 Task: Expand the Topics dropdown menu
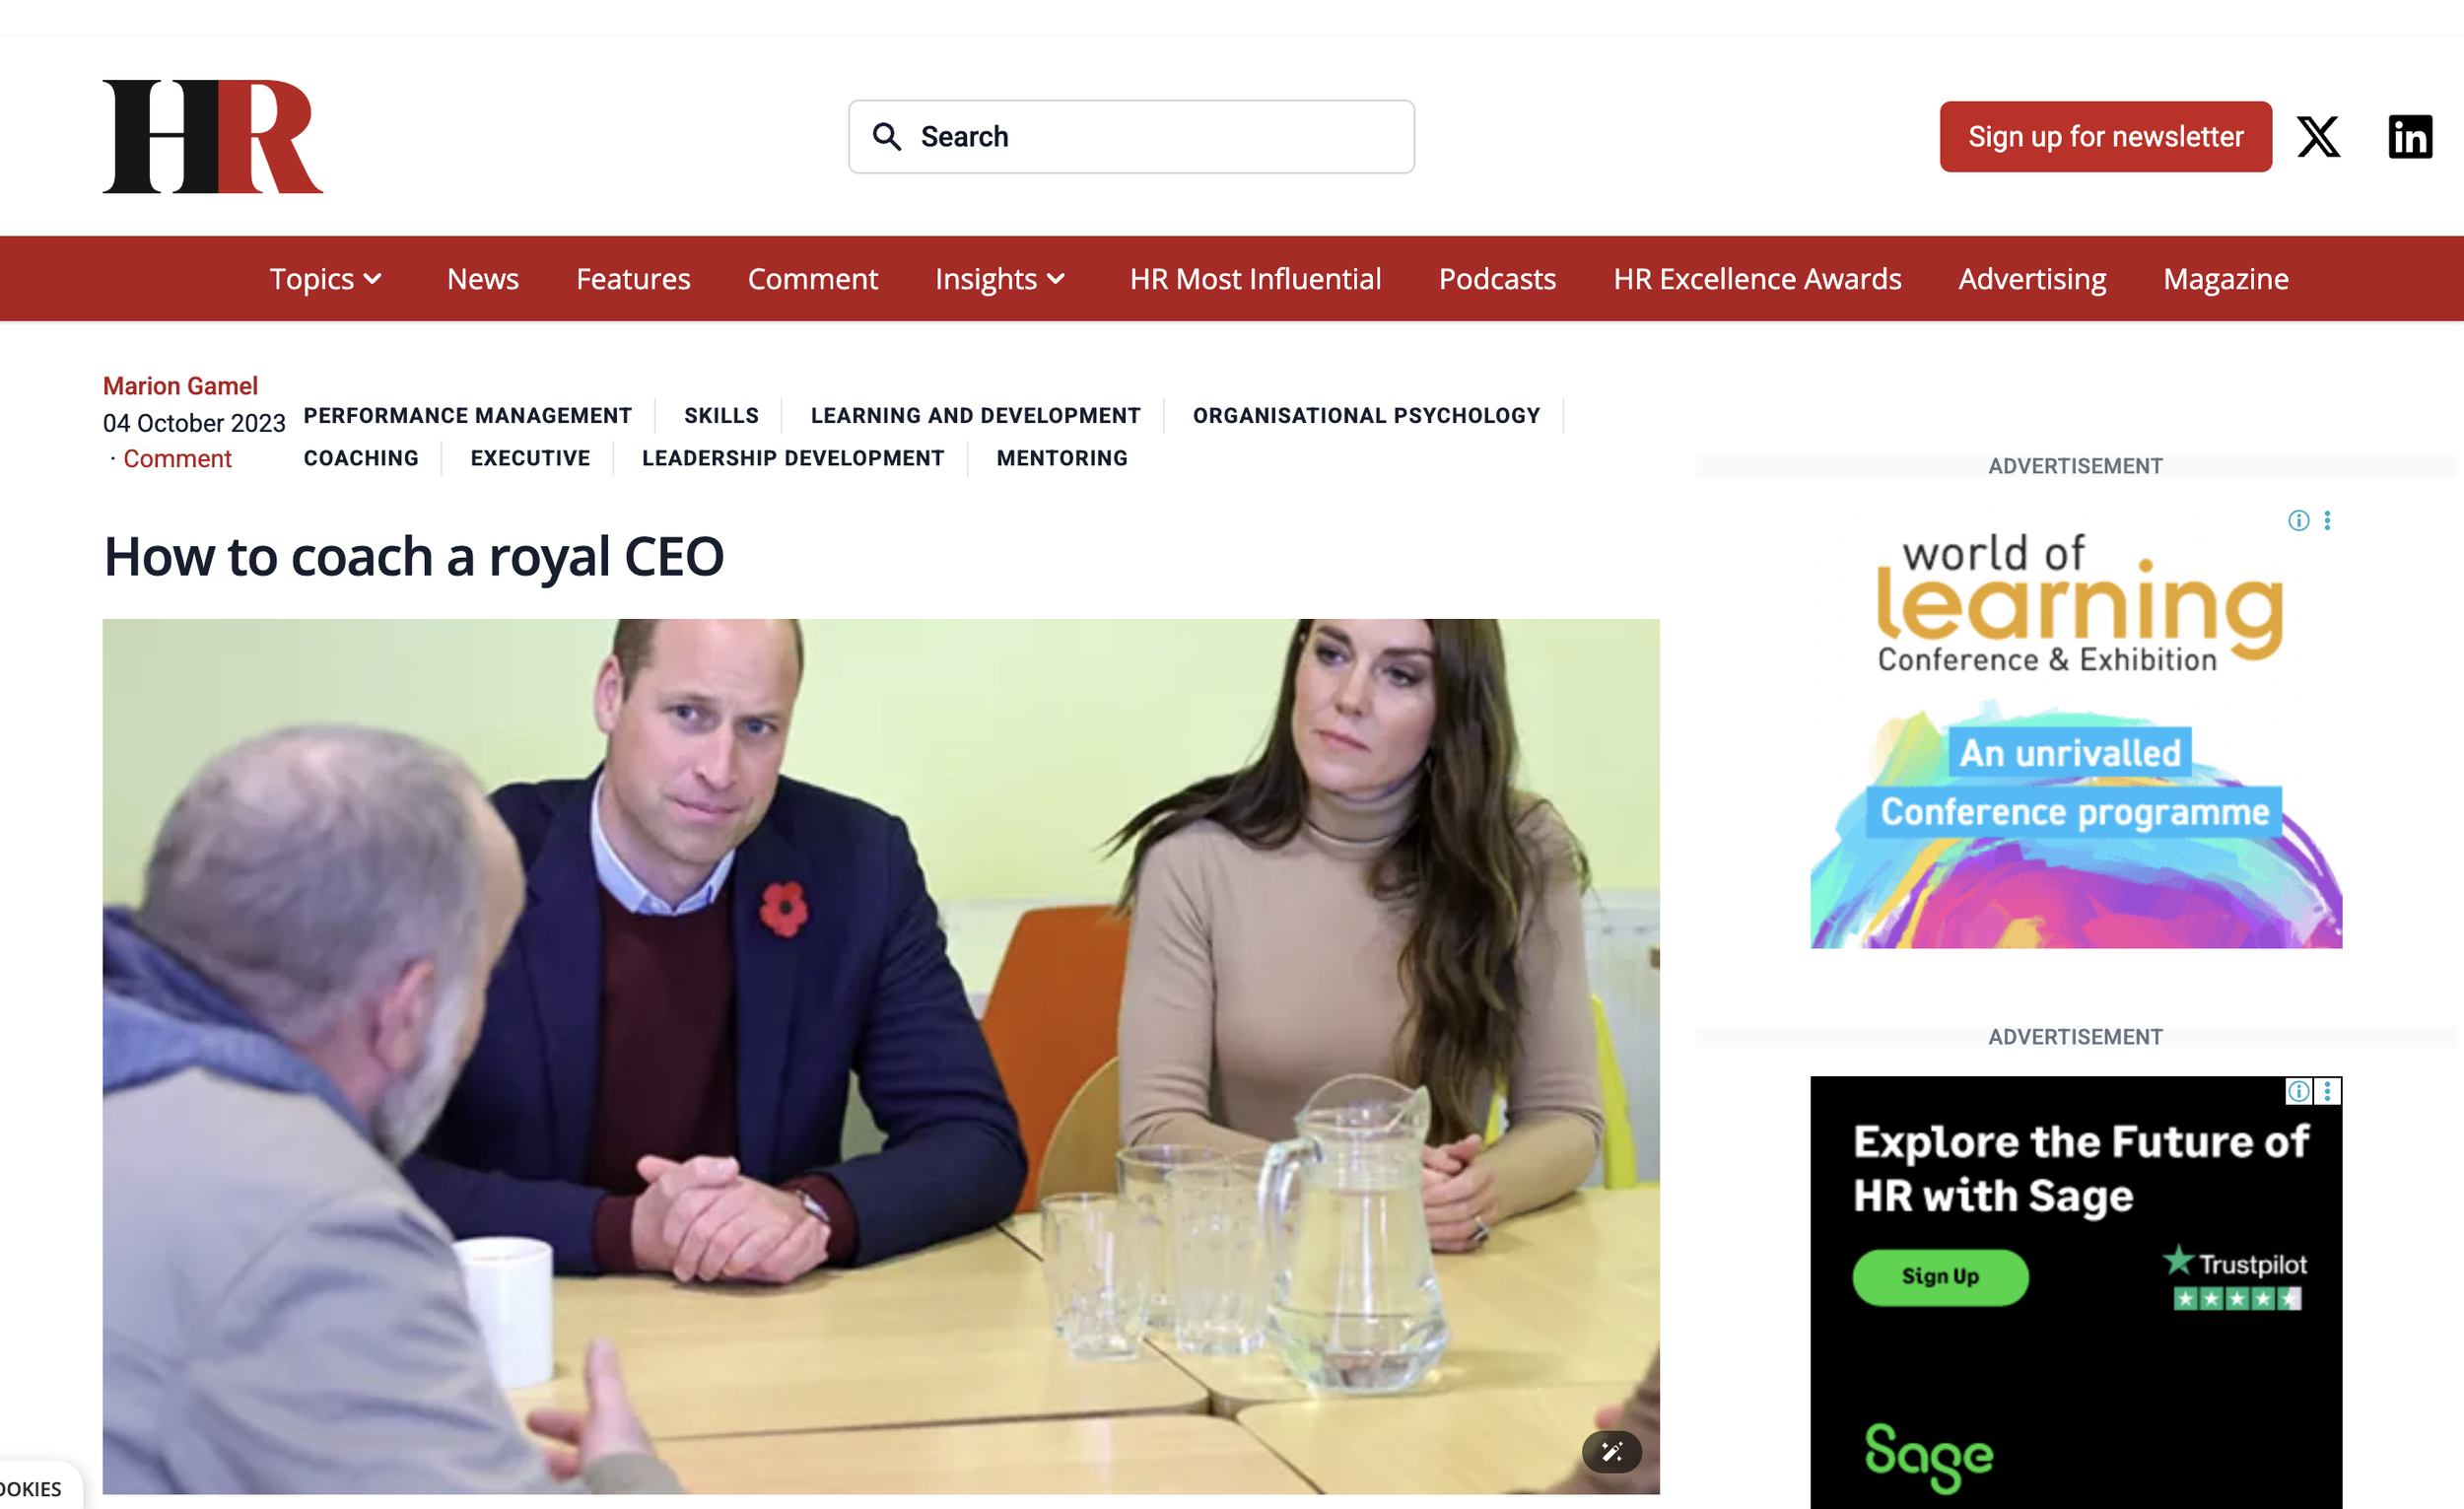click(x=326, y=279)
